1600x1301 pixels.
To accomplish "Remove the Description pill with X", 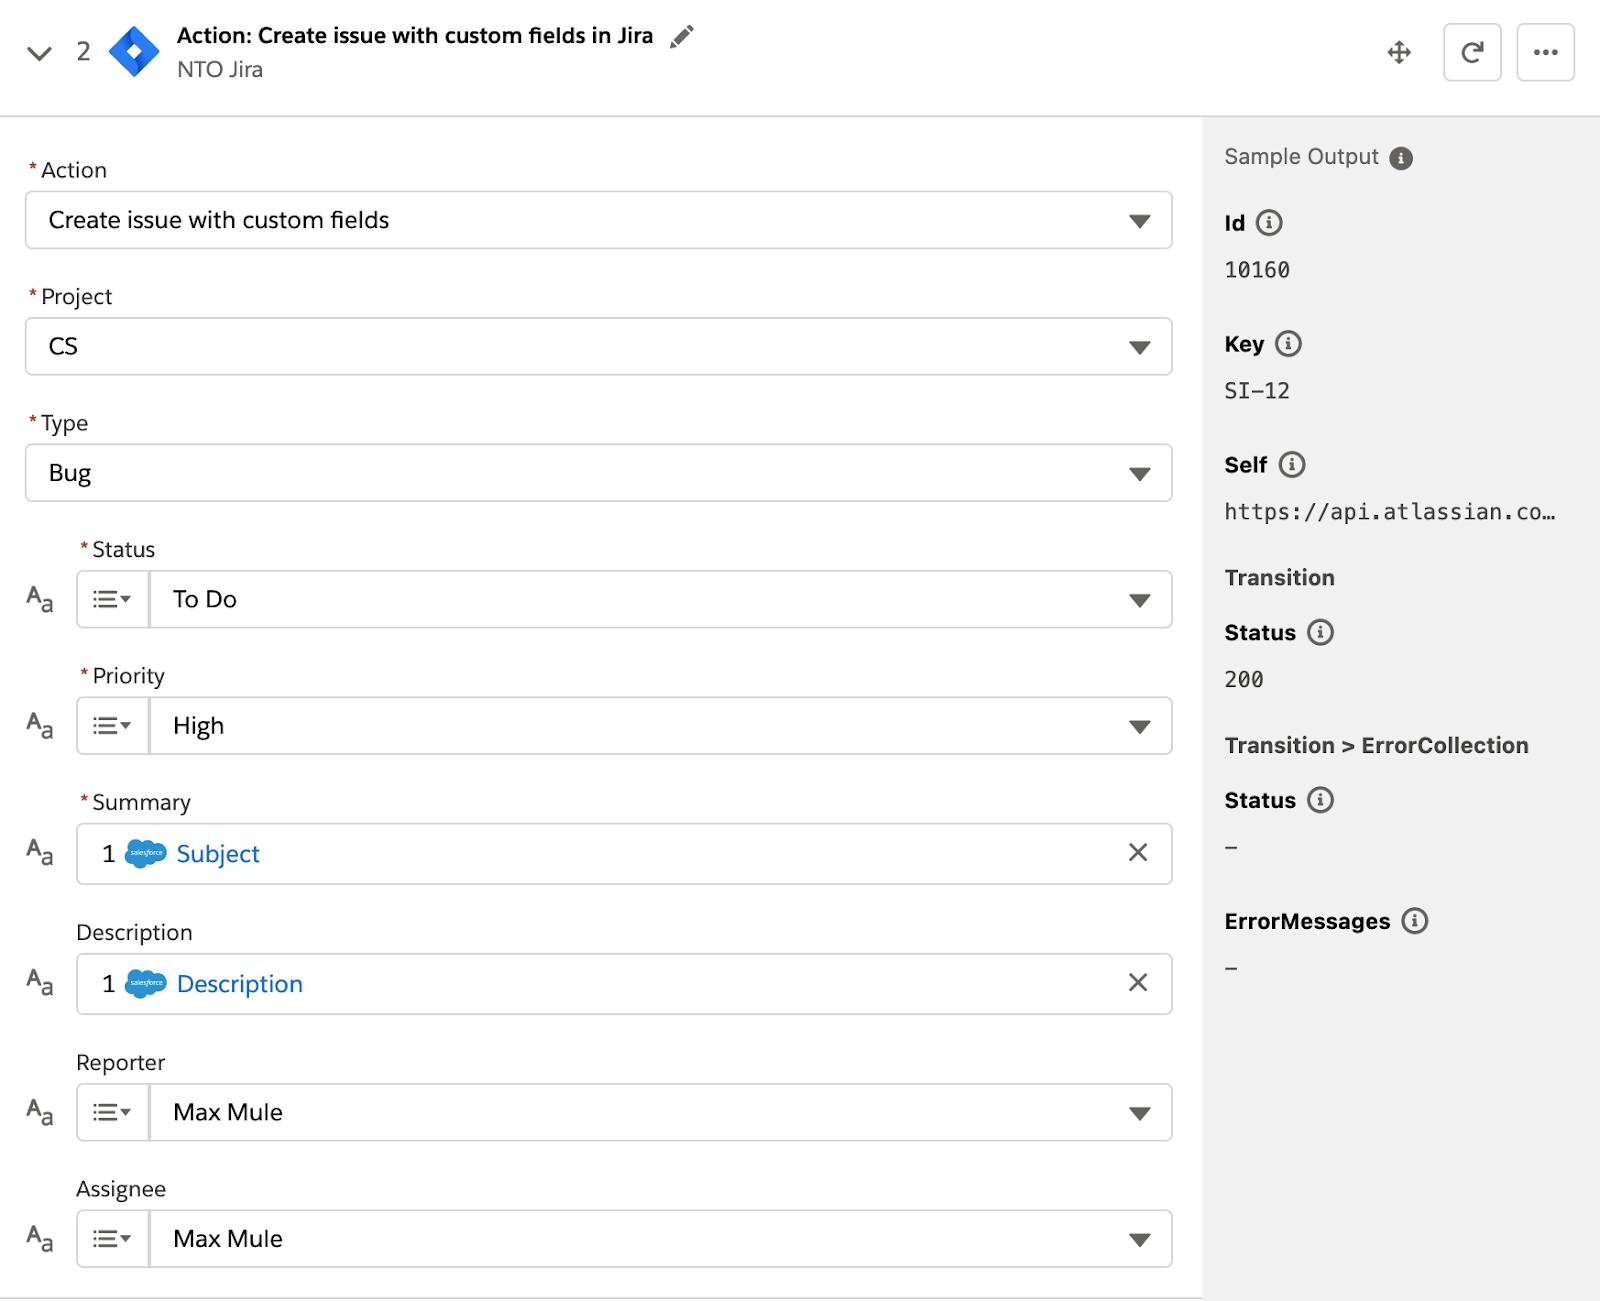I will (1137, 983).
